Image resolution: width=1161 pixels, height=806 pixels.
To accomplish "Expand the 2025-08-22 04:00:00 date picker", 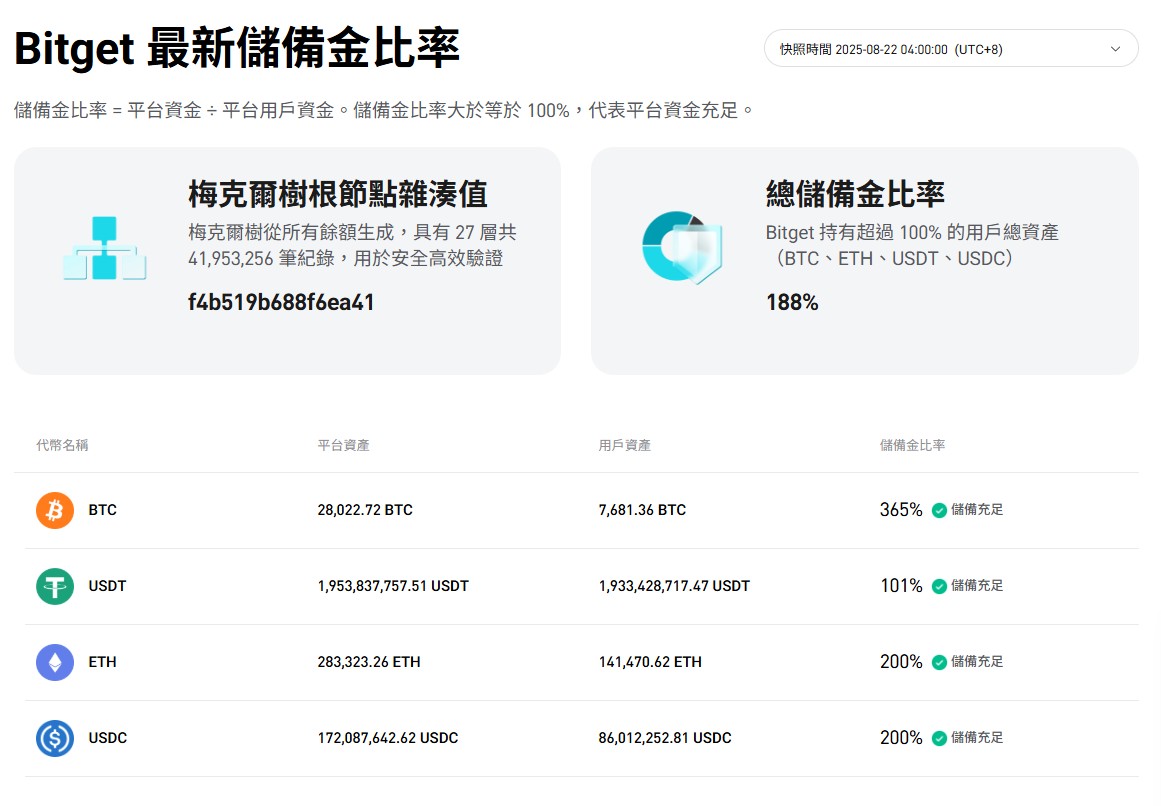I will click(x=948, y=48).
